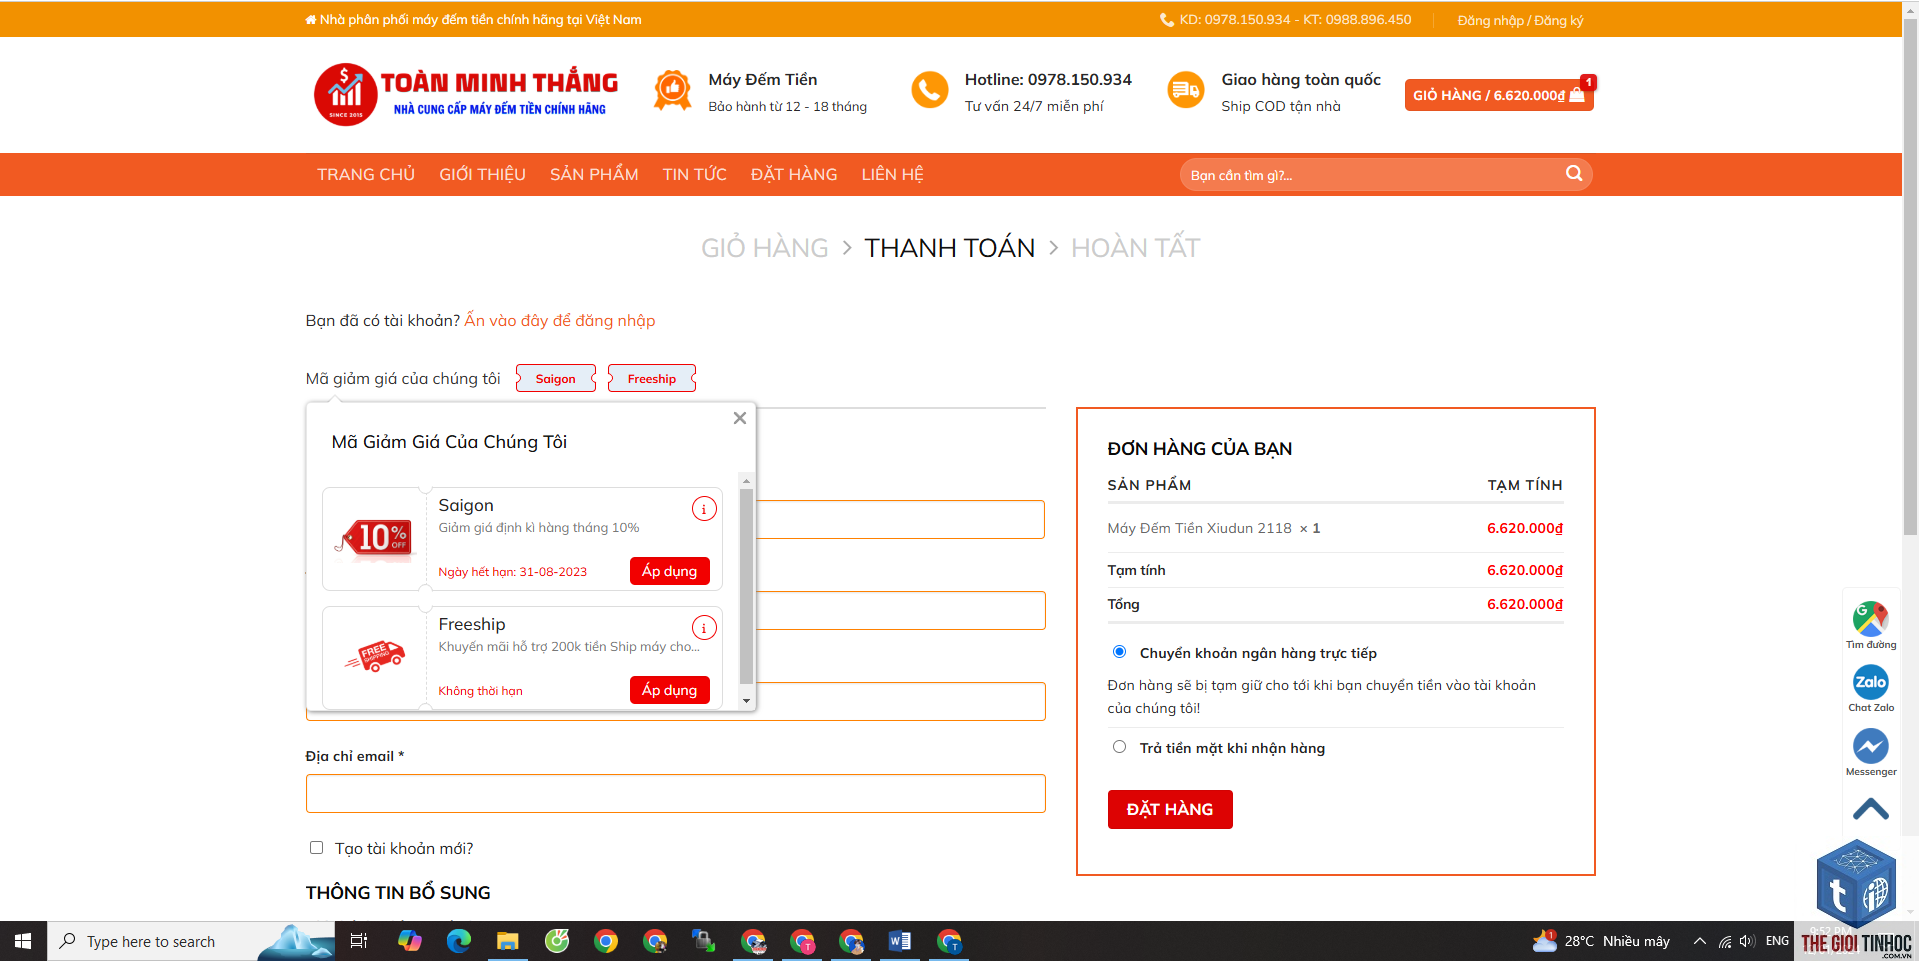Apply the Freeship discount code
The height and width of the screenshot is (961, 1919).
click(x=670, y=690)
